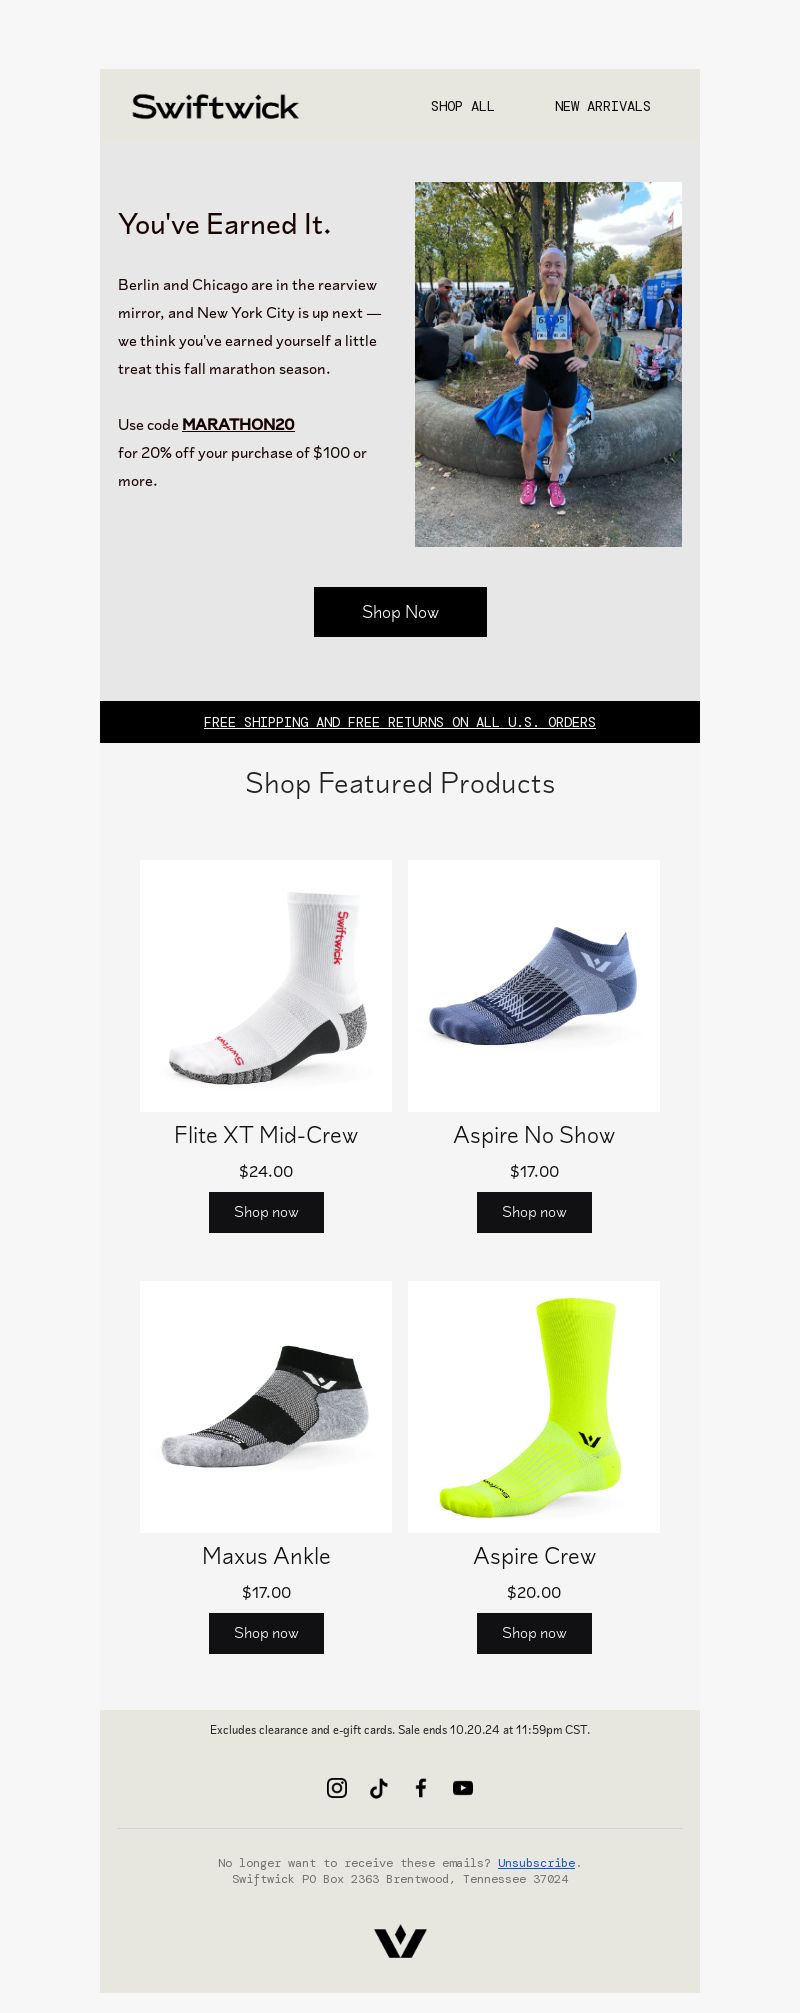Shop now for the Maxus Ankle
Image resolution: width=800 pixels, height=2013 pixels.
(266, 1633)
